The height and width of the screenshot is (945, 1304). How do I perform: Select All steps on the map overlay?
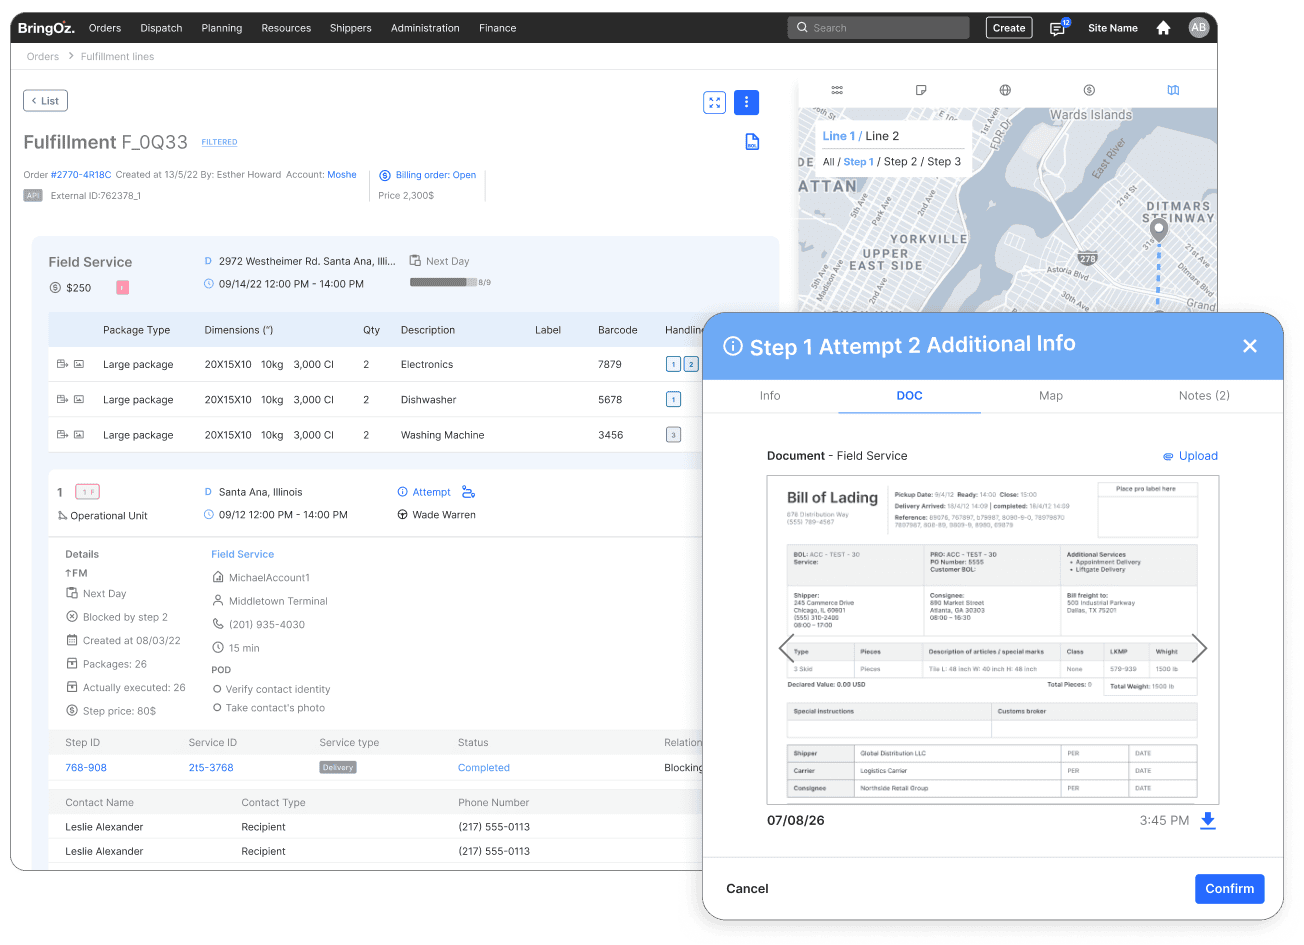[x=828, y=162]
